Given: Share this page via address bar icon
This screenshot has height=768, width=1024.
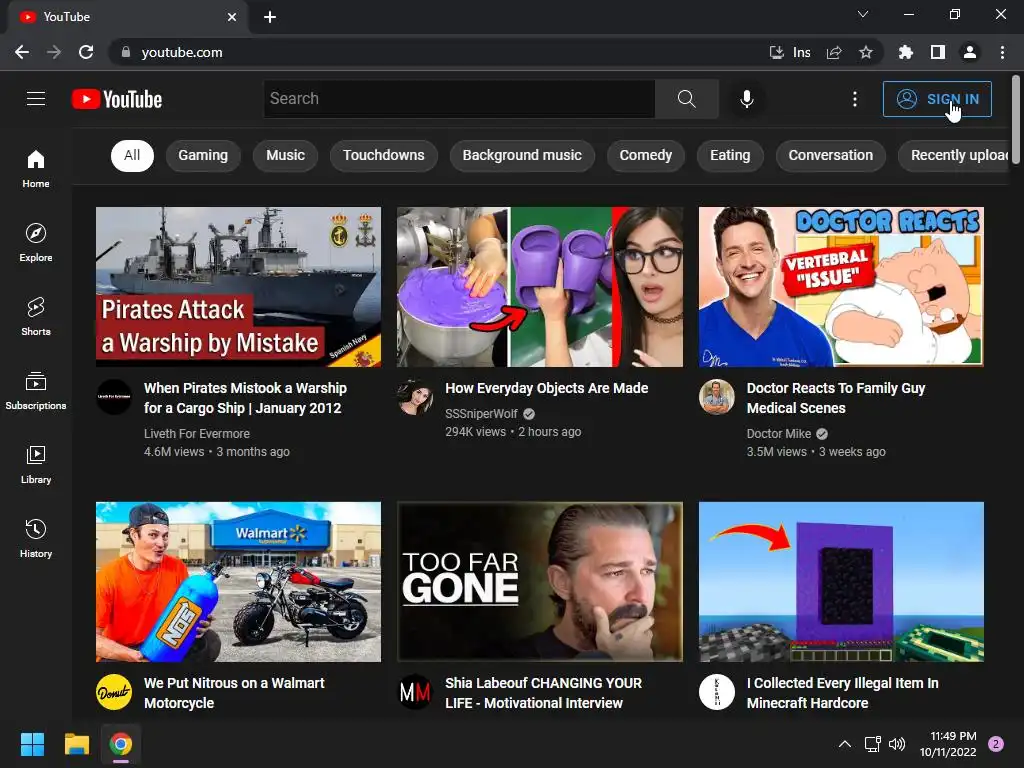Looking at the screenshot, I should pos(834,52).
